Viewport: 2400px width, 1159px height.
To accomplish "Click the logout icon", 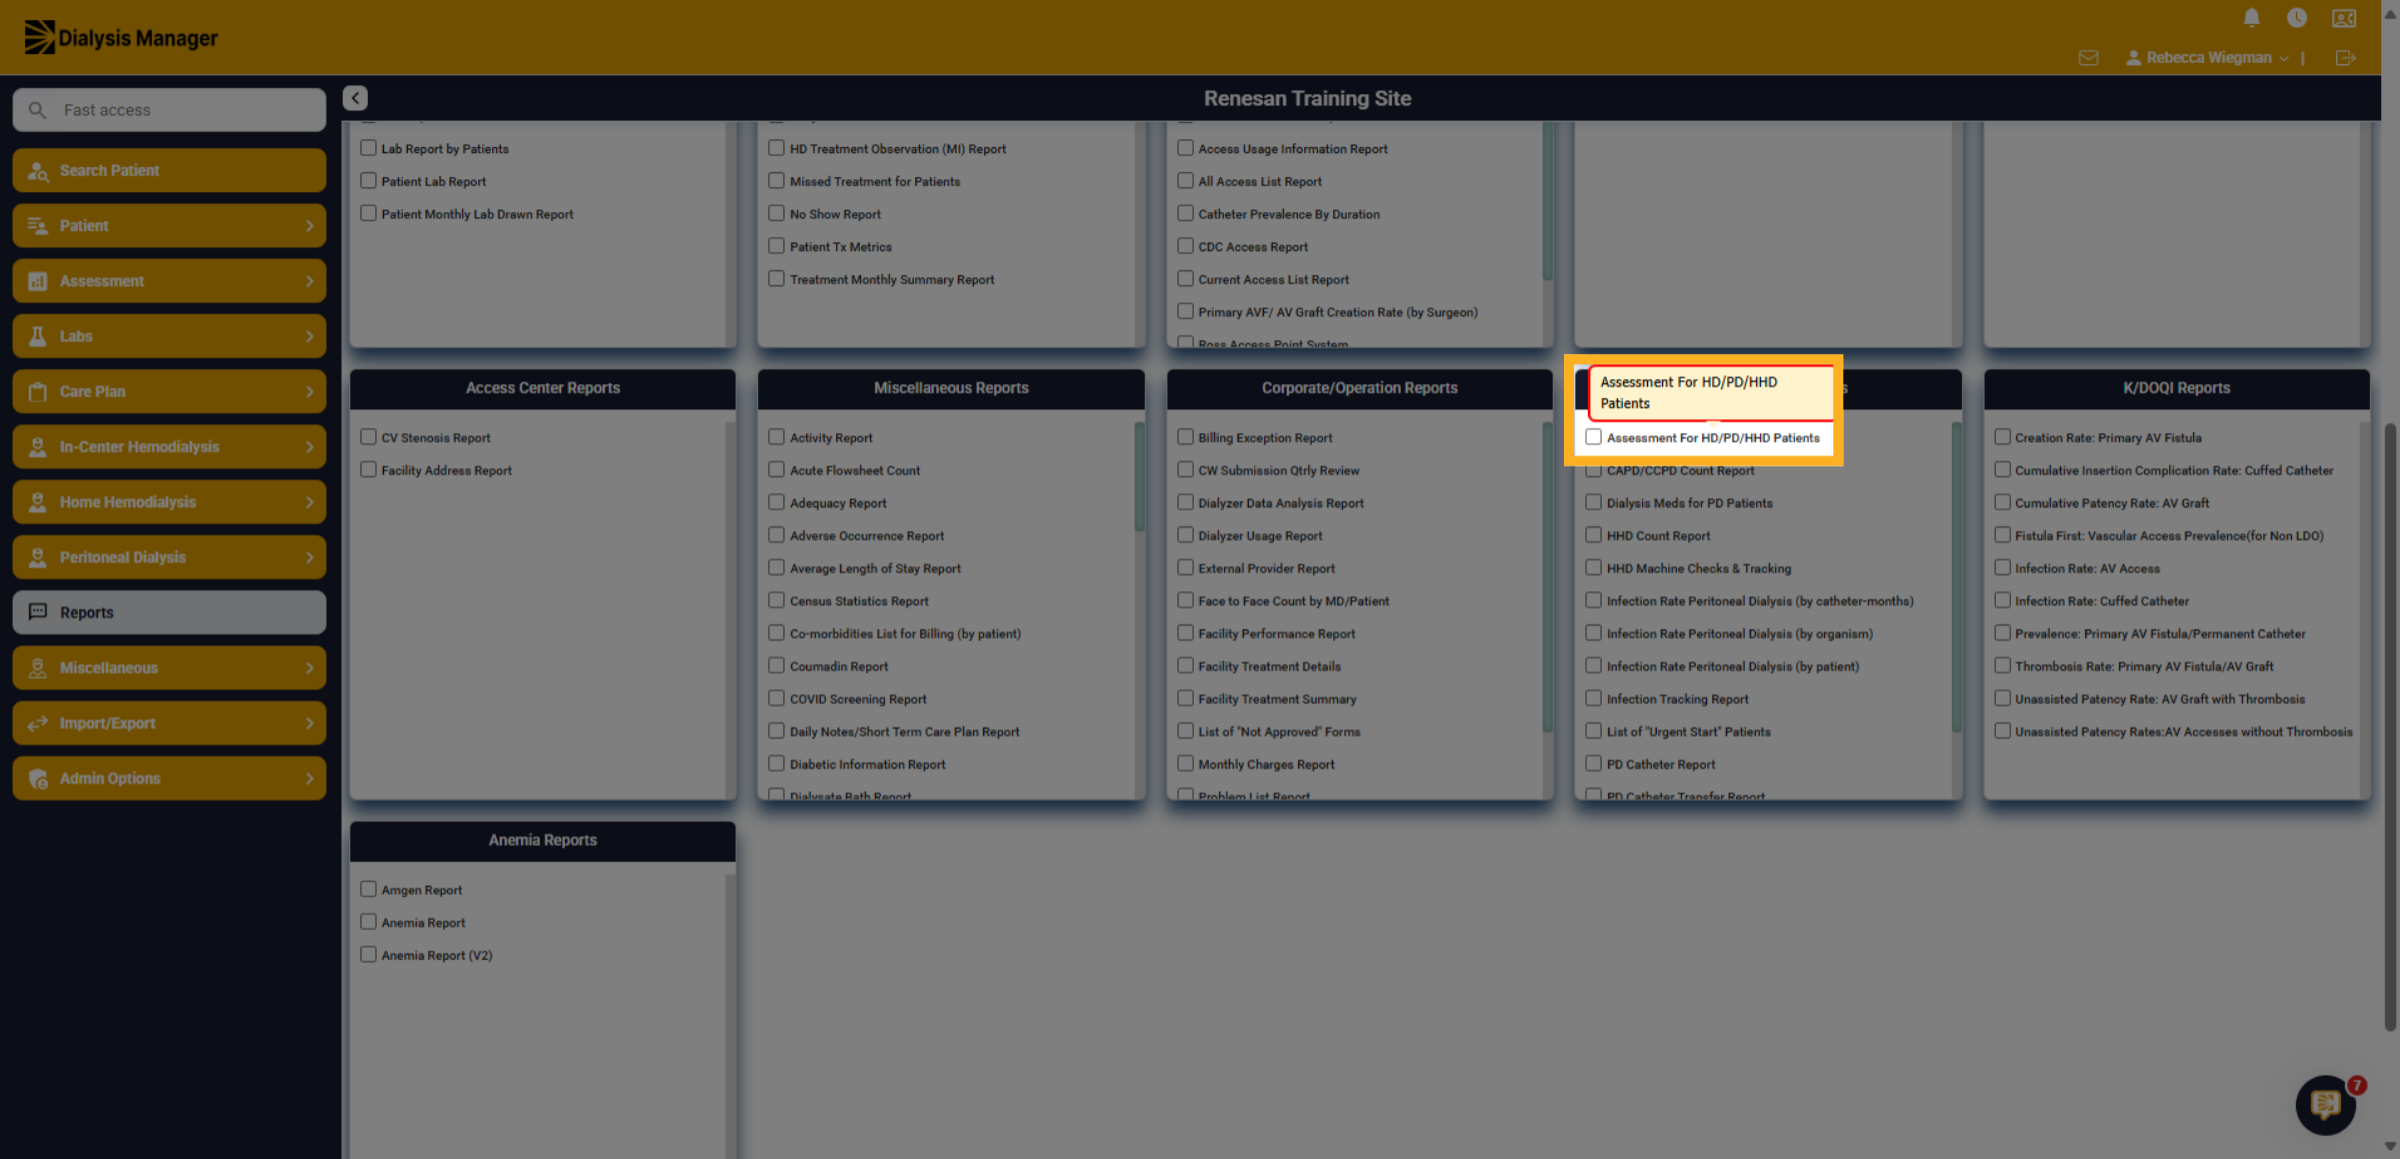I will click(x=2345, y=58).
